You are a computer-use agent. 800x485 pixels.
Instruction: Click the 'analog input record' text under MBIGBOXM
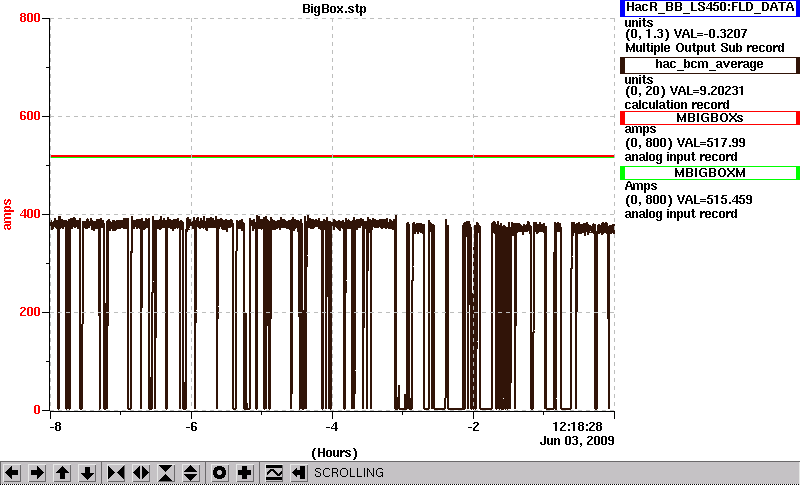(x=681, y=214)
